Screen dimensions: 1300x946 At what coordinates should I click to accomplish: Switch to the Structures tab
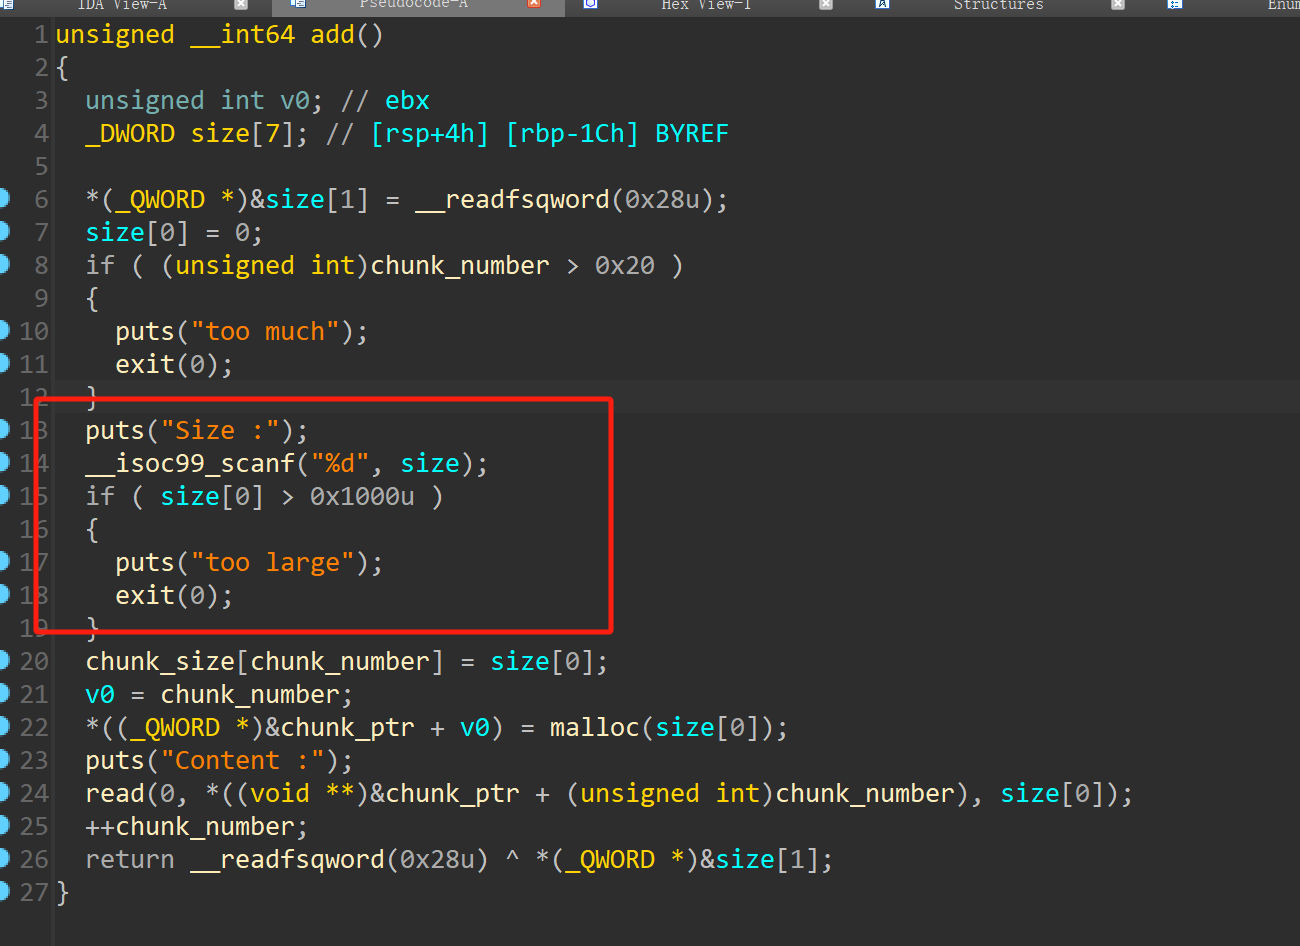(x=998, y=5)
